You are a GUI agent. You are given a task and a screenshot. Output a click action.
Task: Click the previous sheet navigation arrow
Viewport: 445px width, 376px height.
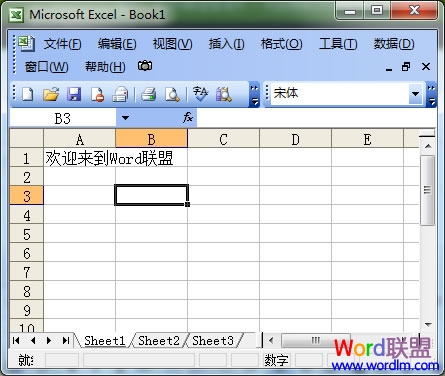(x=33, y=341)
